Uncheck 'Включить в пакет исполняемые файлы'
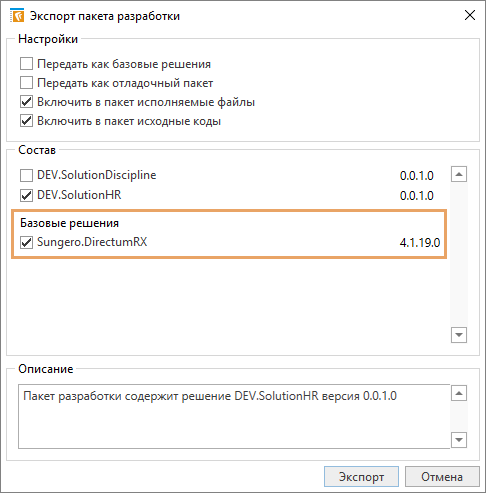Image resolution: width=486 pixels, height=493 pixels. coord(26,102)
